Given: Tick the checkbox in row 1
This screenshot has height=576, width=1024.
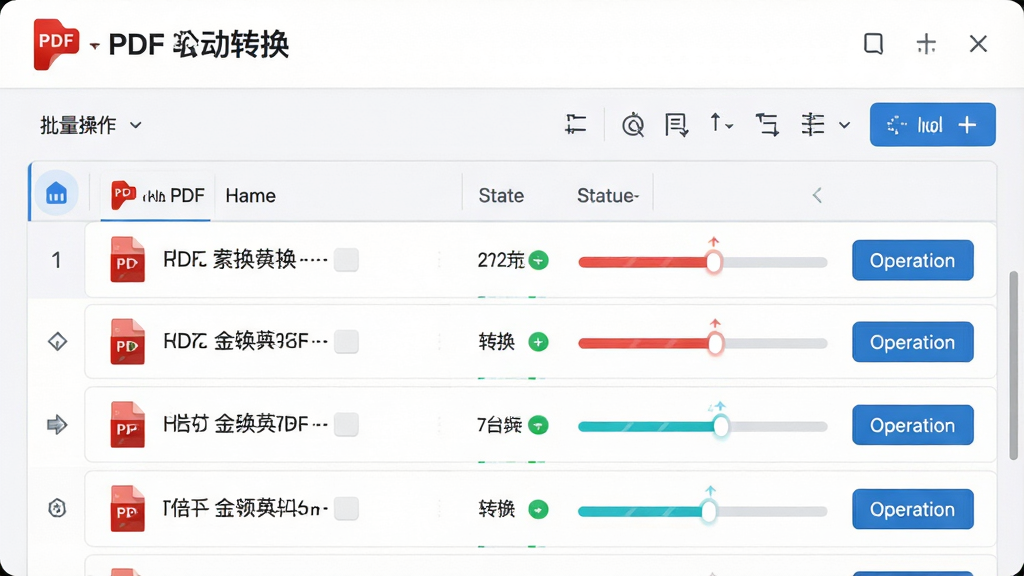Looking at the screenshot, I should pos(346,260).
